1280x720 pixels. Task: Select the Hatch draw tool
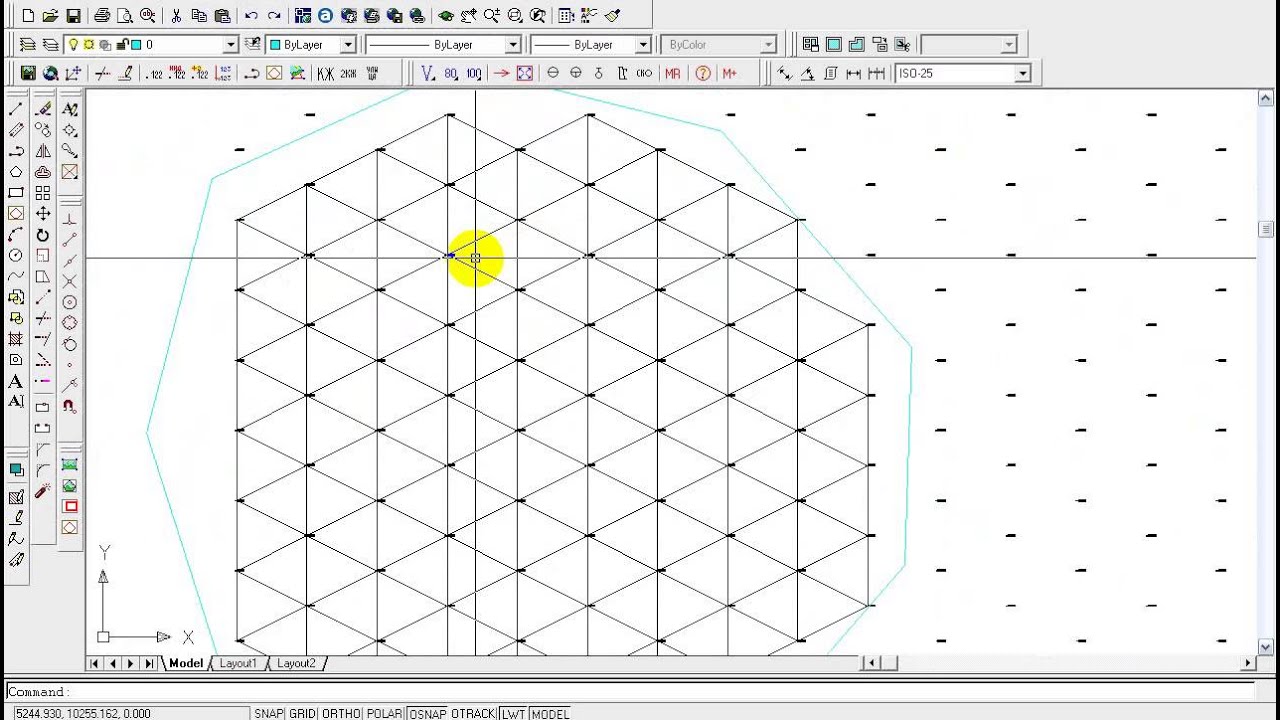point(16,339)
